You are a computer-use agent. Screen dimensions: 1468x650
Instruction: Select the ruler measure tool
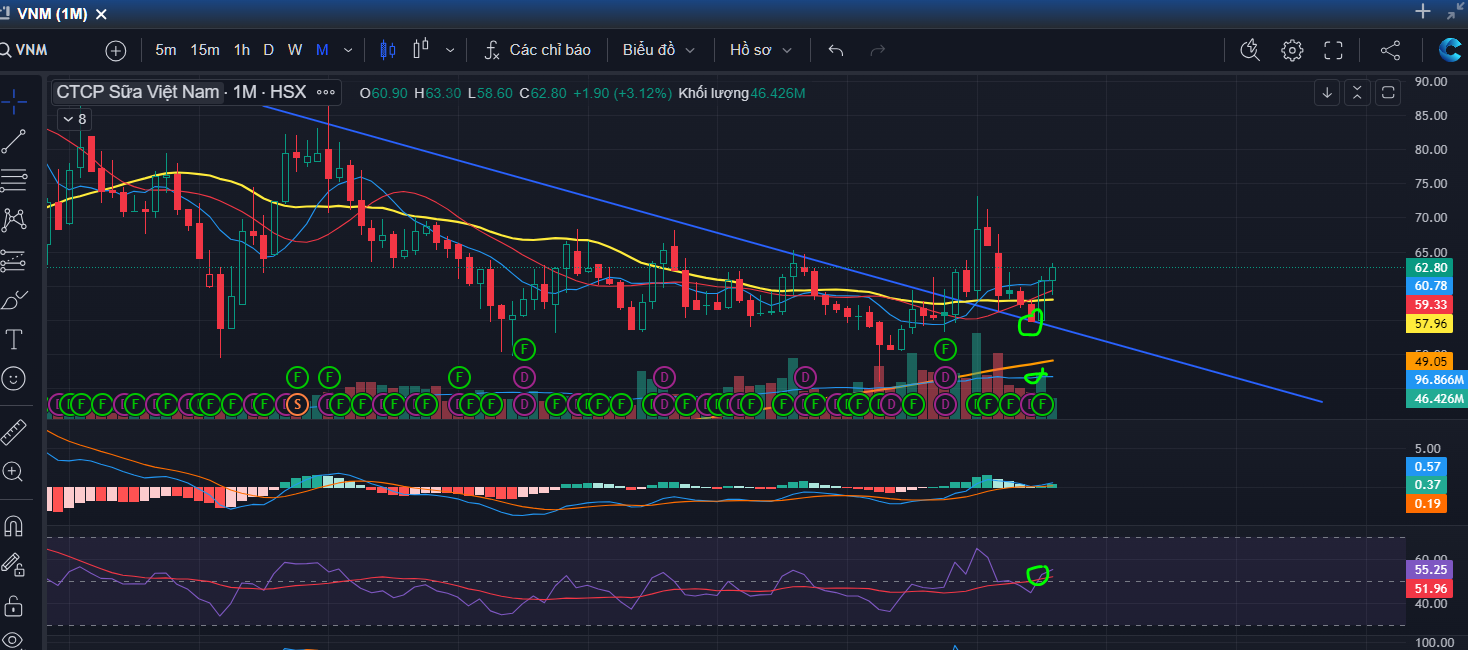(x=14, y=432)
